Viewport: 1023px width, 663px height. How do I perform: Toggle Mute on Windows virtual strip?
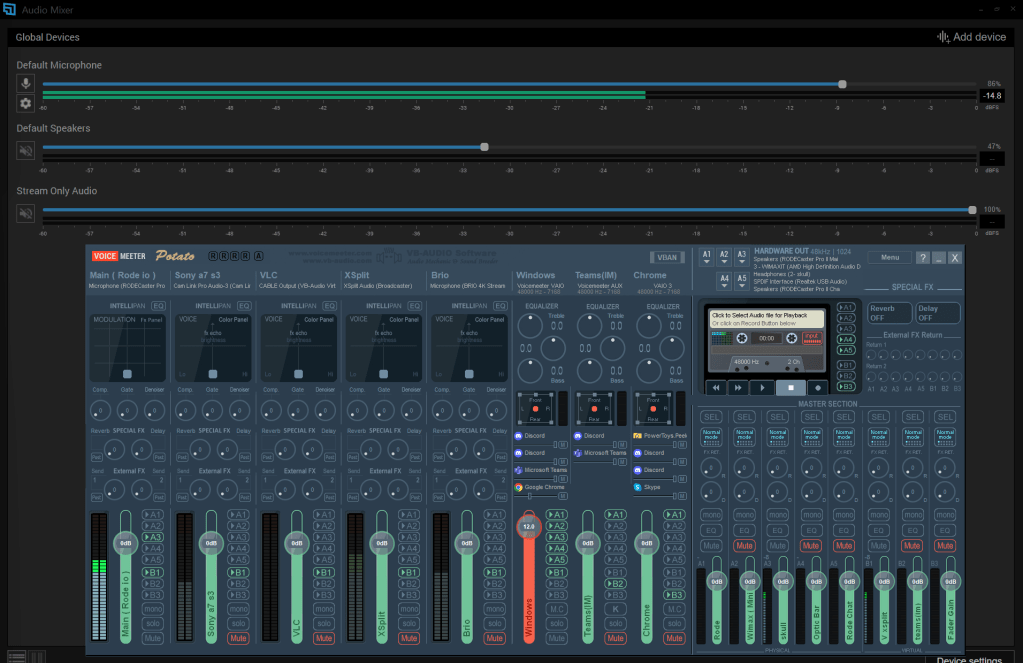coord(557,638)
